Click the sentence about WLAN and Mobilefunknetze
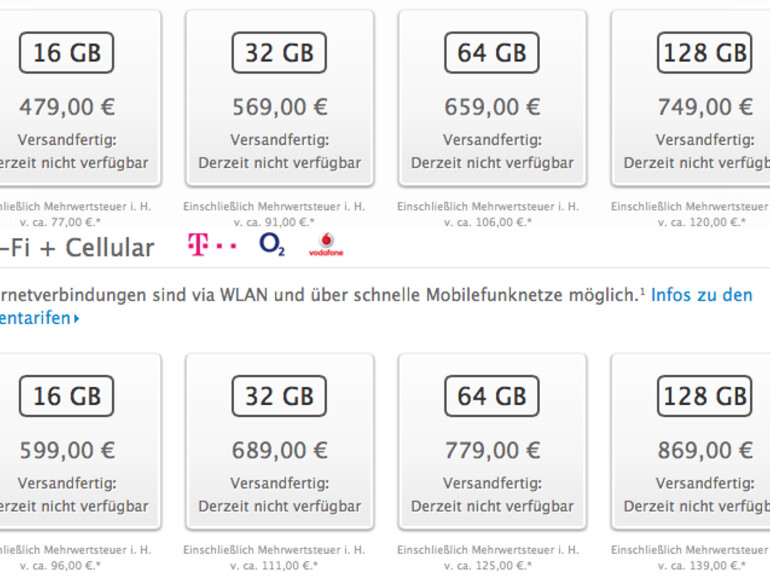Viewport: 770px width, 578px height. [320, 296]
